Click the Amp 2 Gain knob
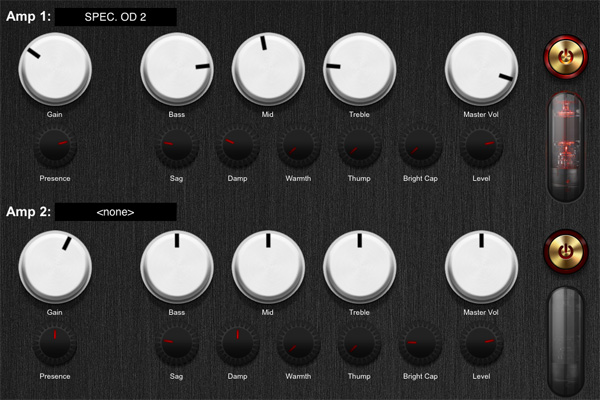 (x=55, y=266)
